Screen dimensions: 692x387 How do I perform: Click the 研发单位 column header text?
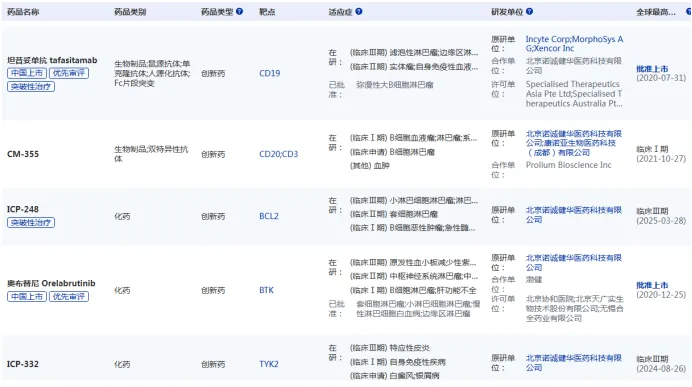coord(507,12)
